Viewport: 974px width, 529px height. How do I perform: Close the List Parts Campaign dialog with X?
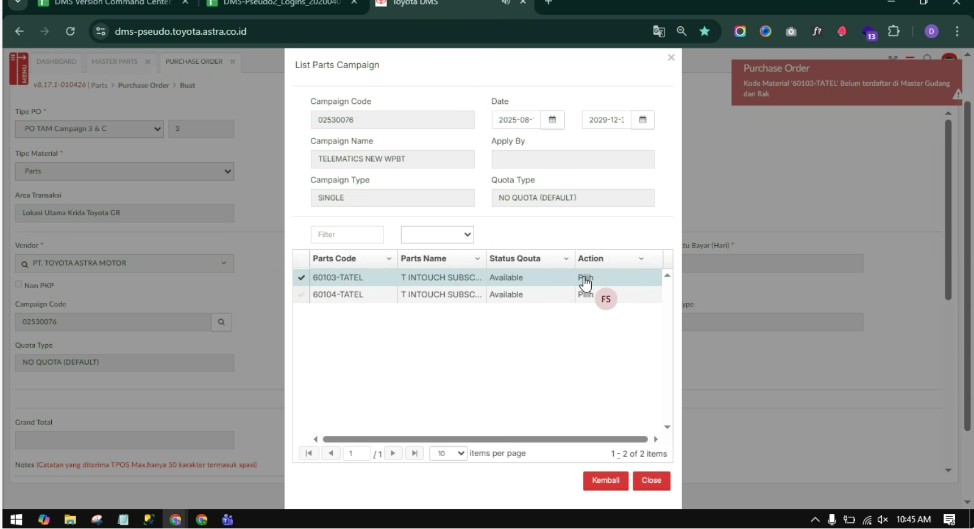click(671, 58)
